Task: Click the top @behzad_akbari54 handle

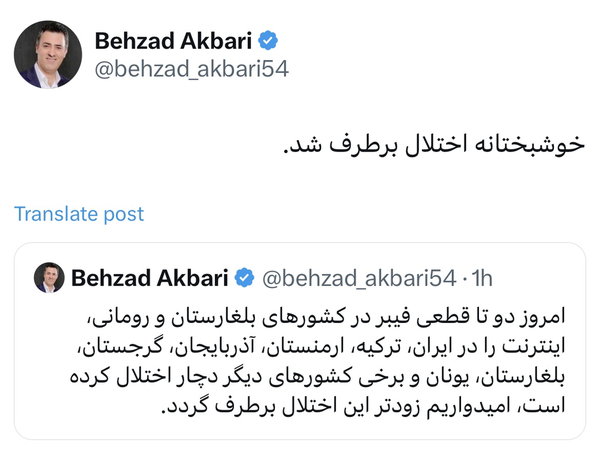Action: [x=180, y=70]
